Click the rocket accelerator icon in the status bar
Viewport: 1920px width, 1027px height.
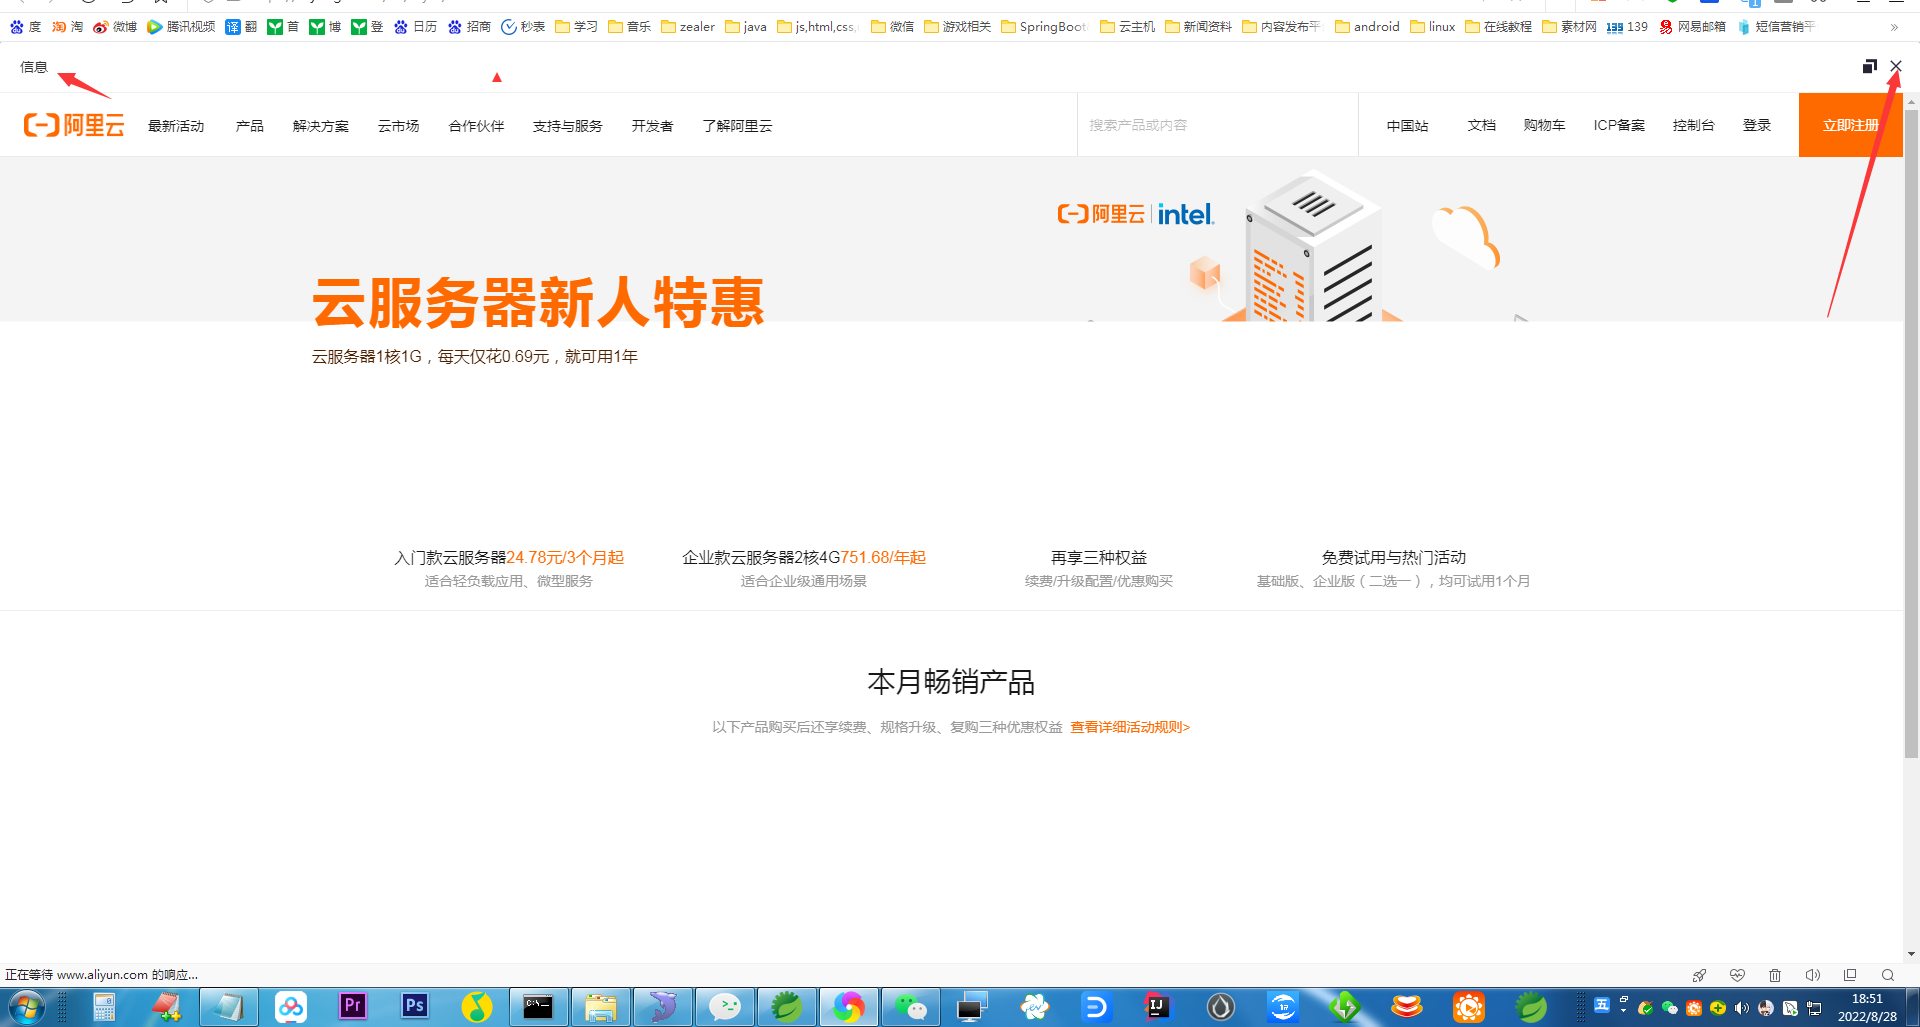tap(1699, 975)
